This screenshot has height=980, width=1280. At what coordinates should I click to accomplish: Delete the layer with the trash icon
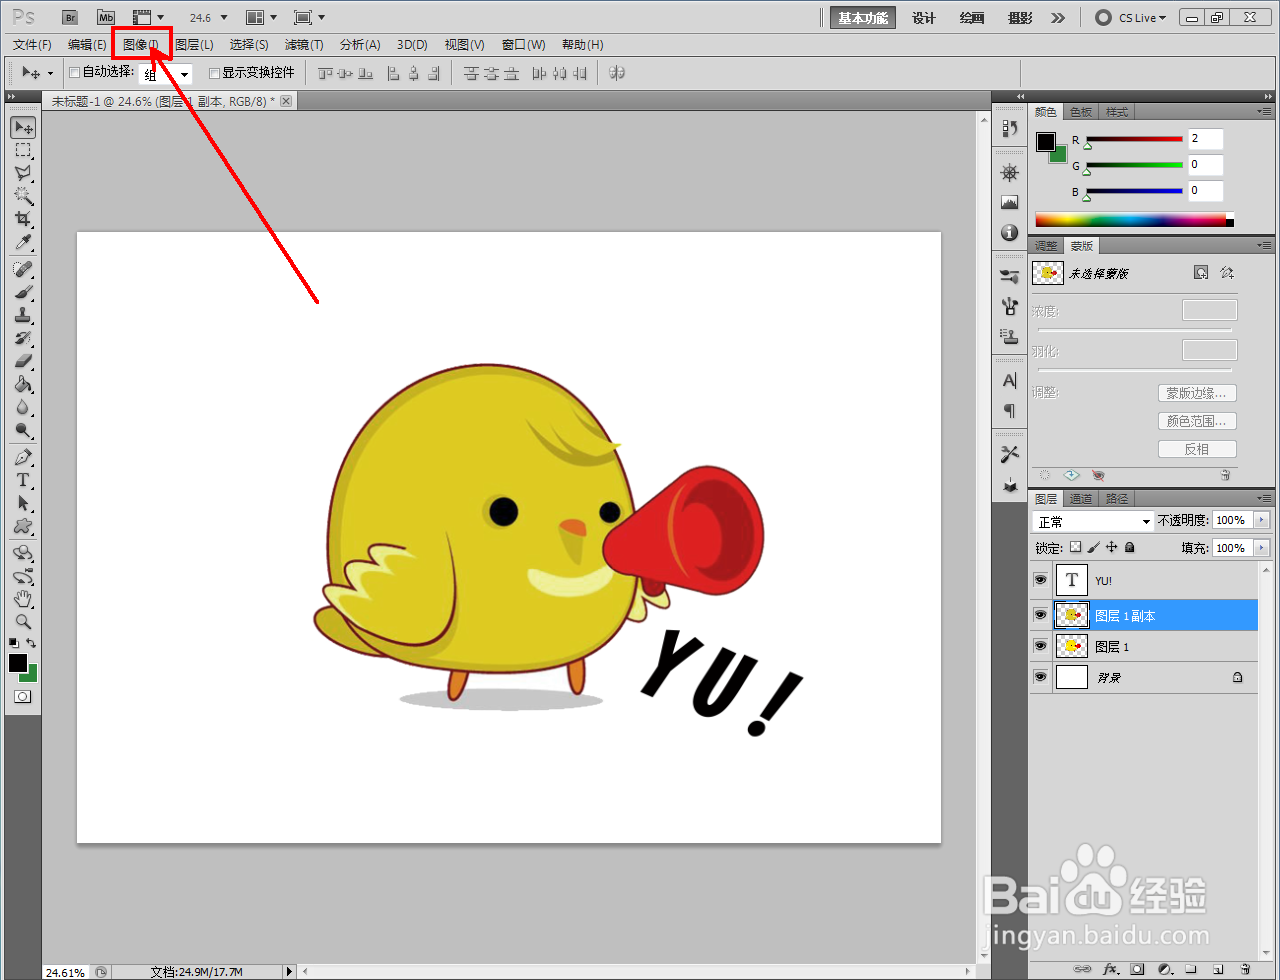1244,969
